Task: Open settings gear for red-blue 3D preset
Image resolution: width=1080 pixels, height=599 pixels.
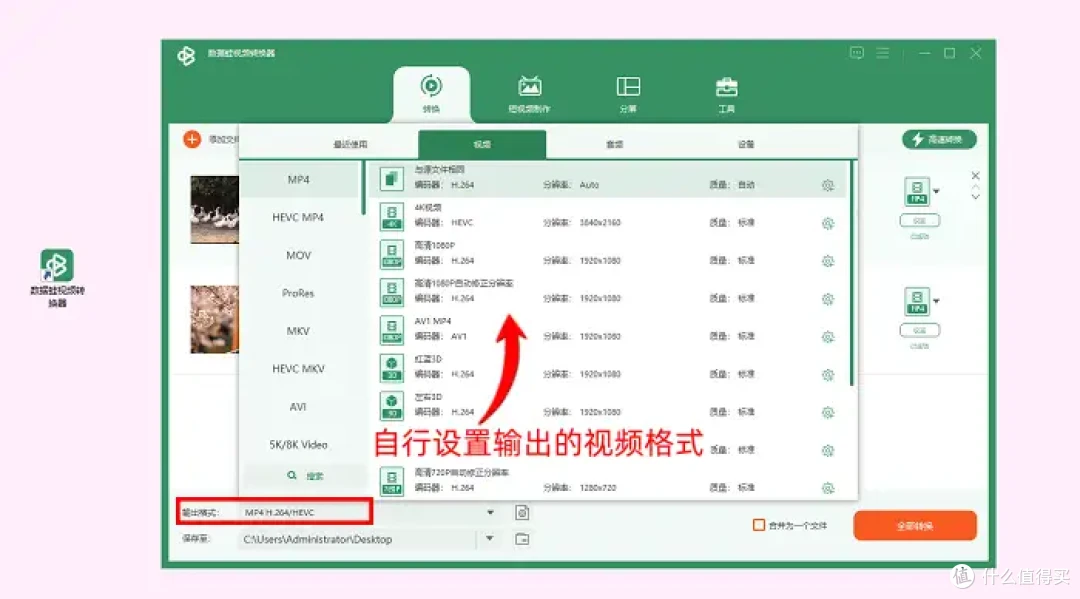Action: (x=828, y=375)
